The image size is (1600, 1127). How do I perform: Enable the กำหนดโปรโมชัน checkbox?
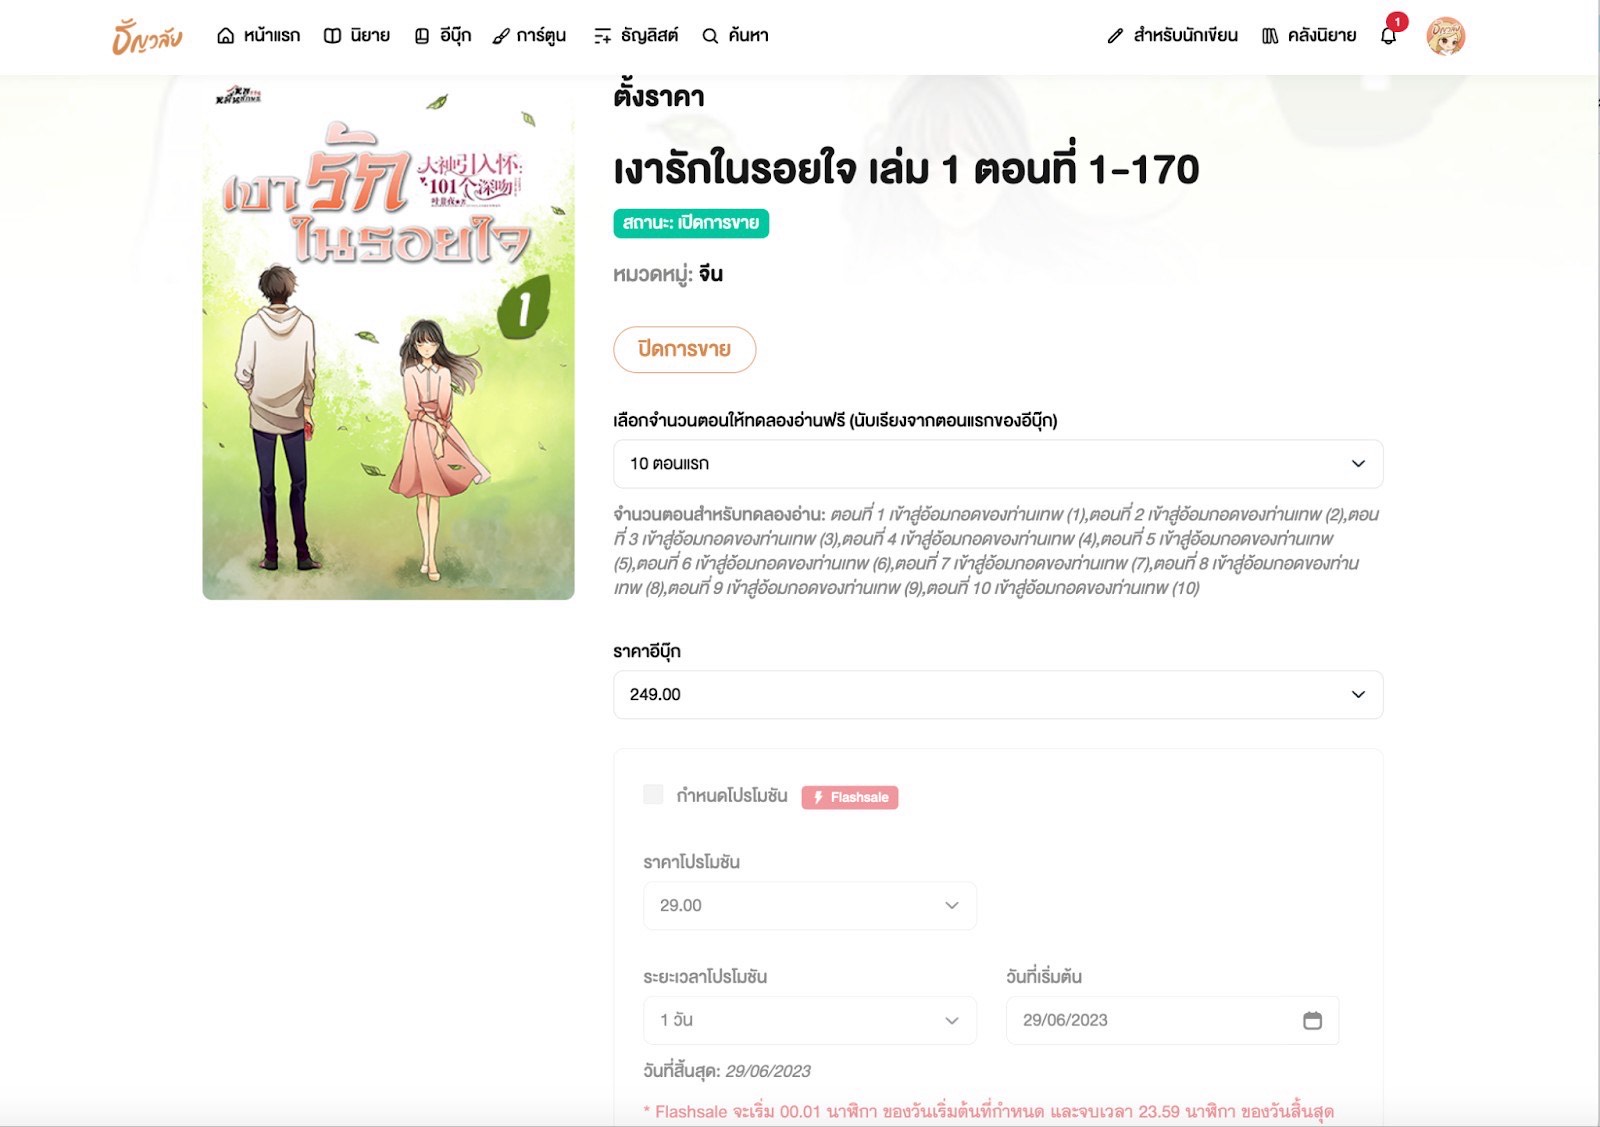[x=653, y=795]
